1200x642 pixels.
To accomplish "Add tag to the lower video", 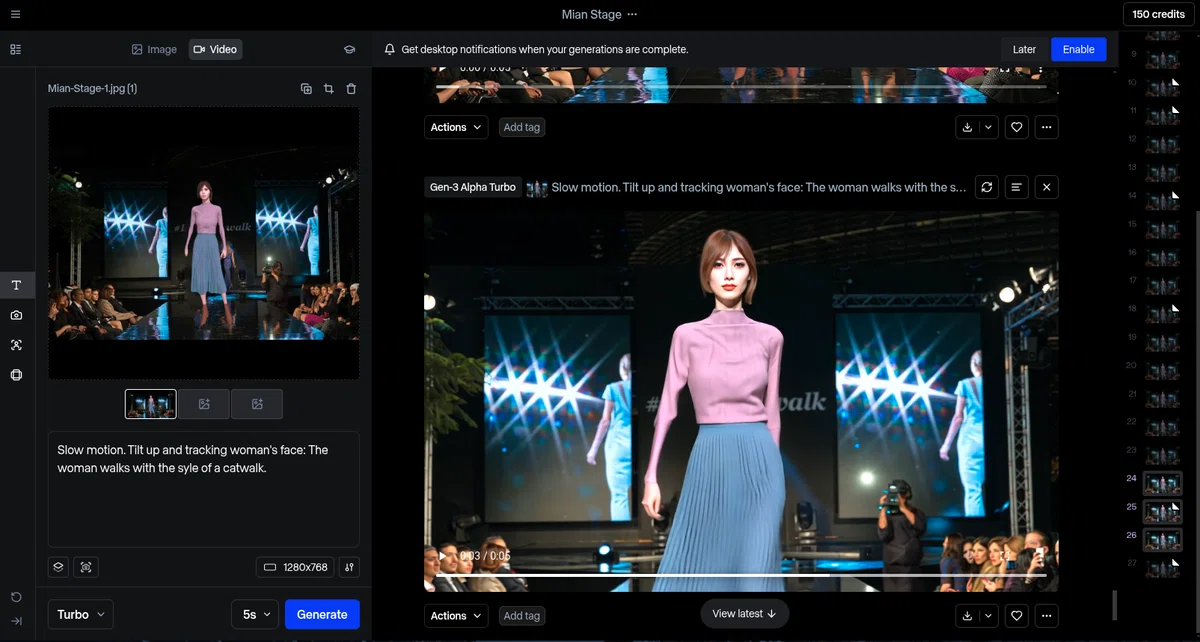I will [521, 615].
